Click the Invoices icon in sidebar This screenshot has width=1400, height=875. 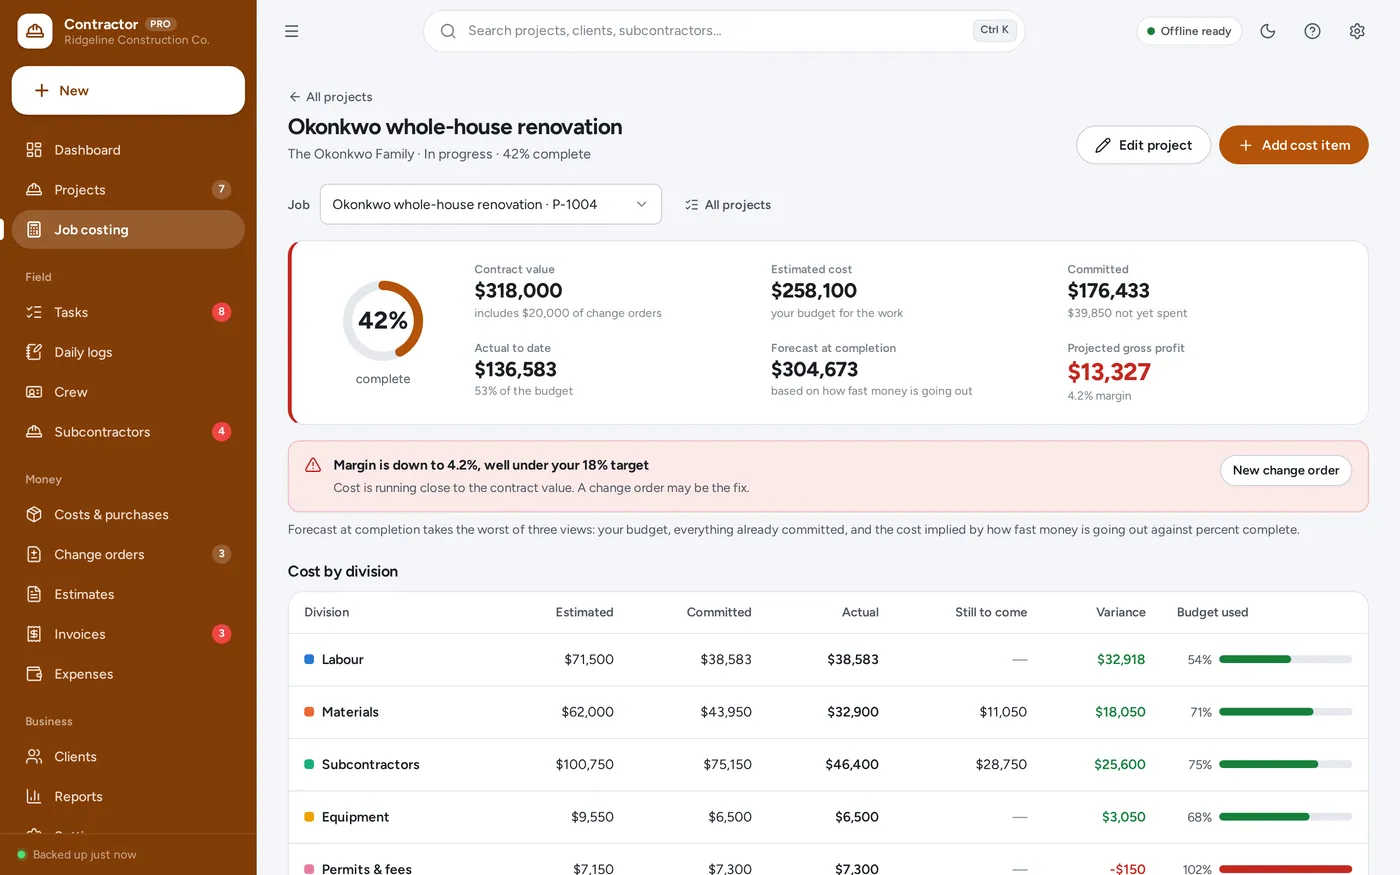click(34, 634)
